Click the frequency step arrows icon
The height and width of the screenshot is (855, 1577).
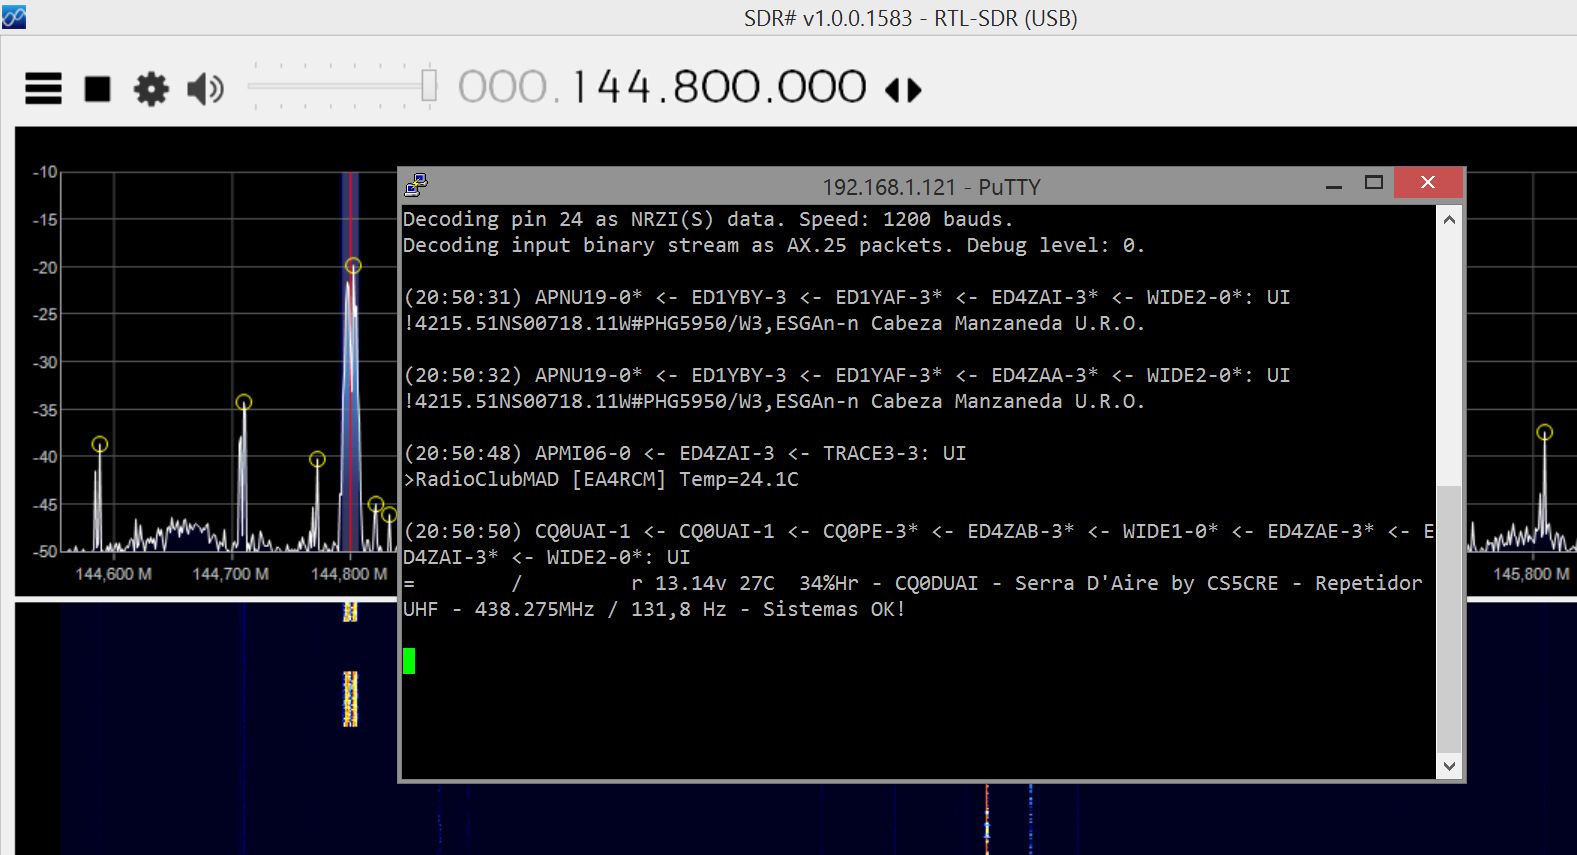[x=903, y=91]
